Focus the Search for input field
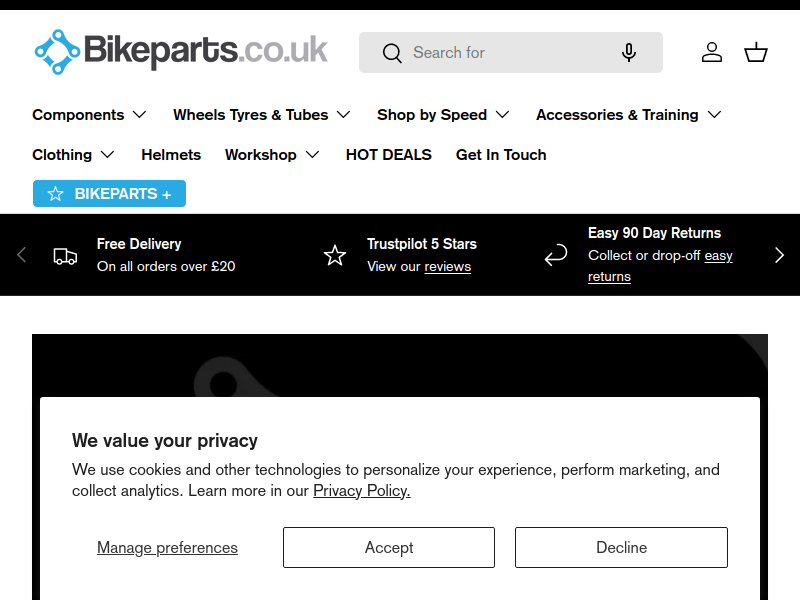Viewport: 800px width, 600px height. 511,53
